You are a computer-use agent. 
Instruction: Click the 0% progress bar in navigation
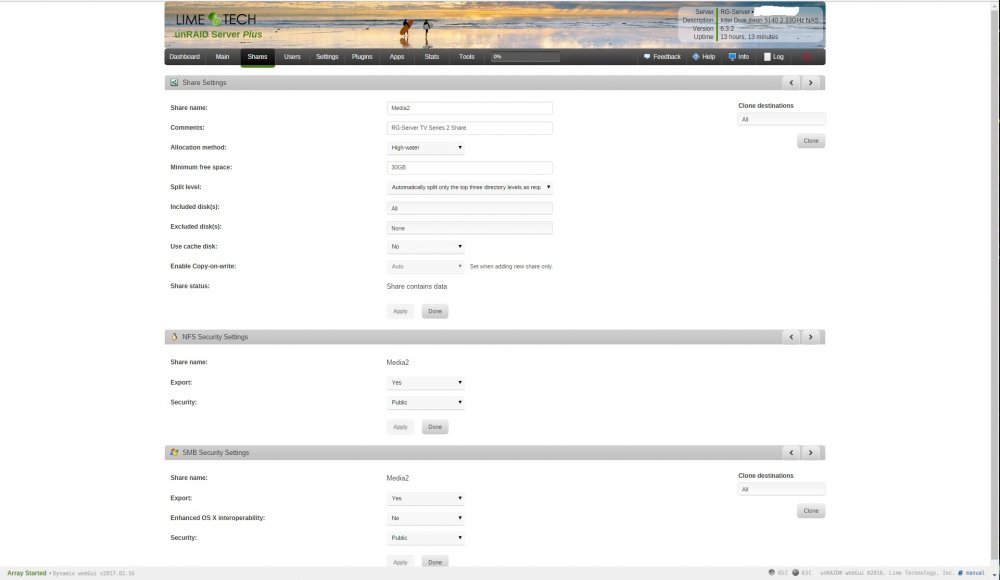click(x=526, y=57)
